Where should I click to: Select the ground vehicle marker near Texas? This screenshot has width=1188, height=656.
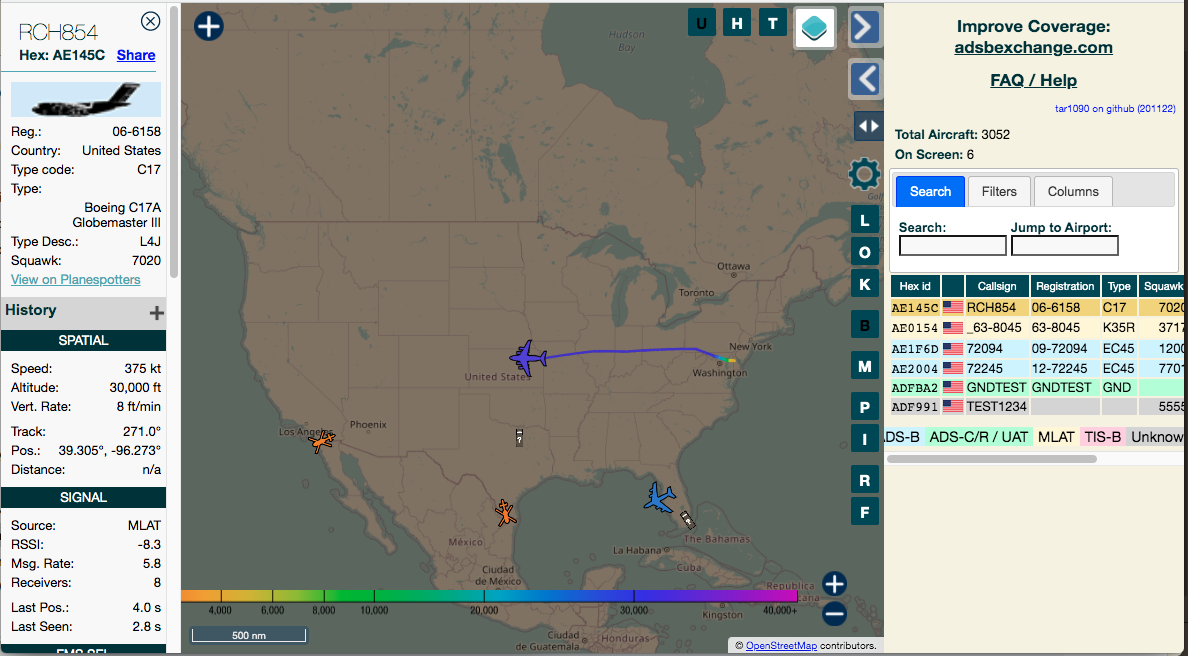(519, 437)
